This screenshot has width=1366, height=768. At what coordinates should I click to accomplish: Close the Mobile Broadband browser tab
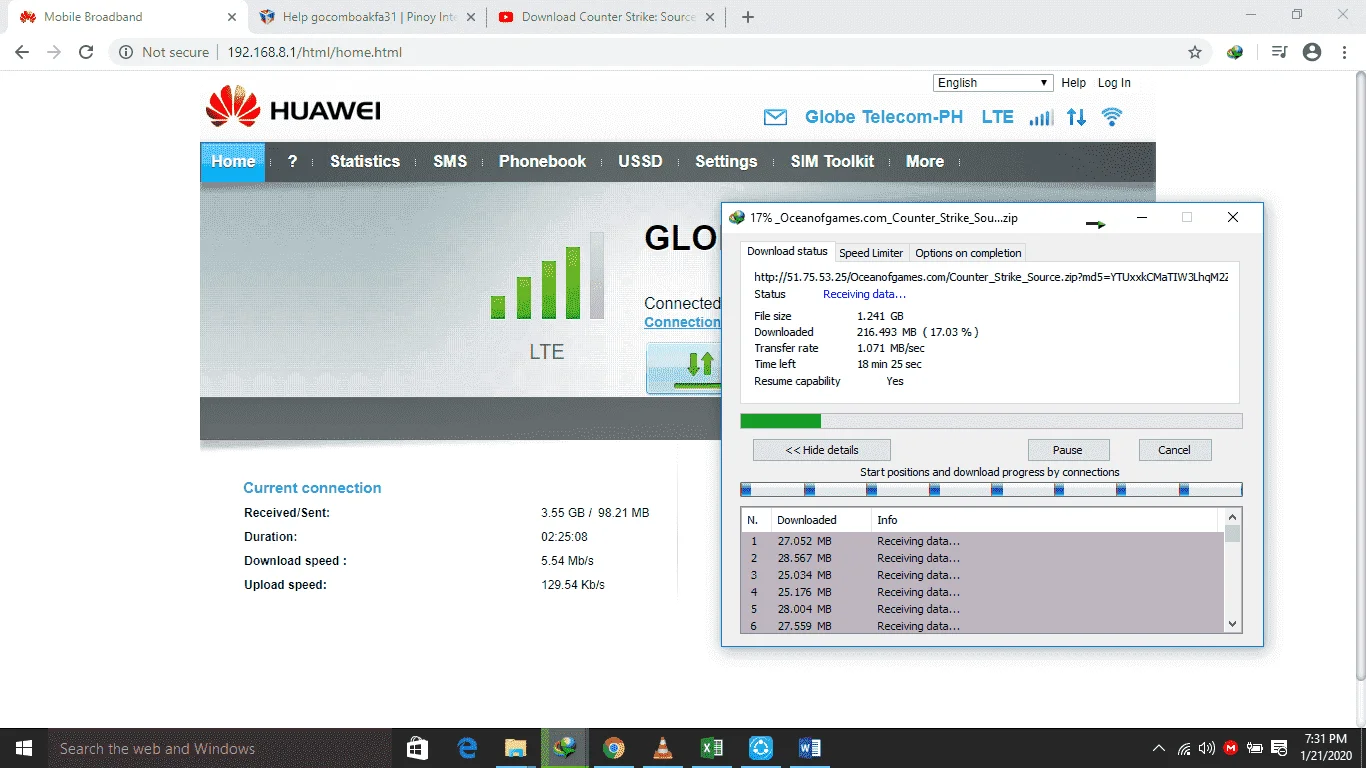[x=231, y=17]
